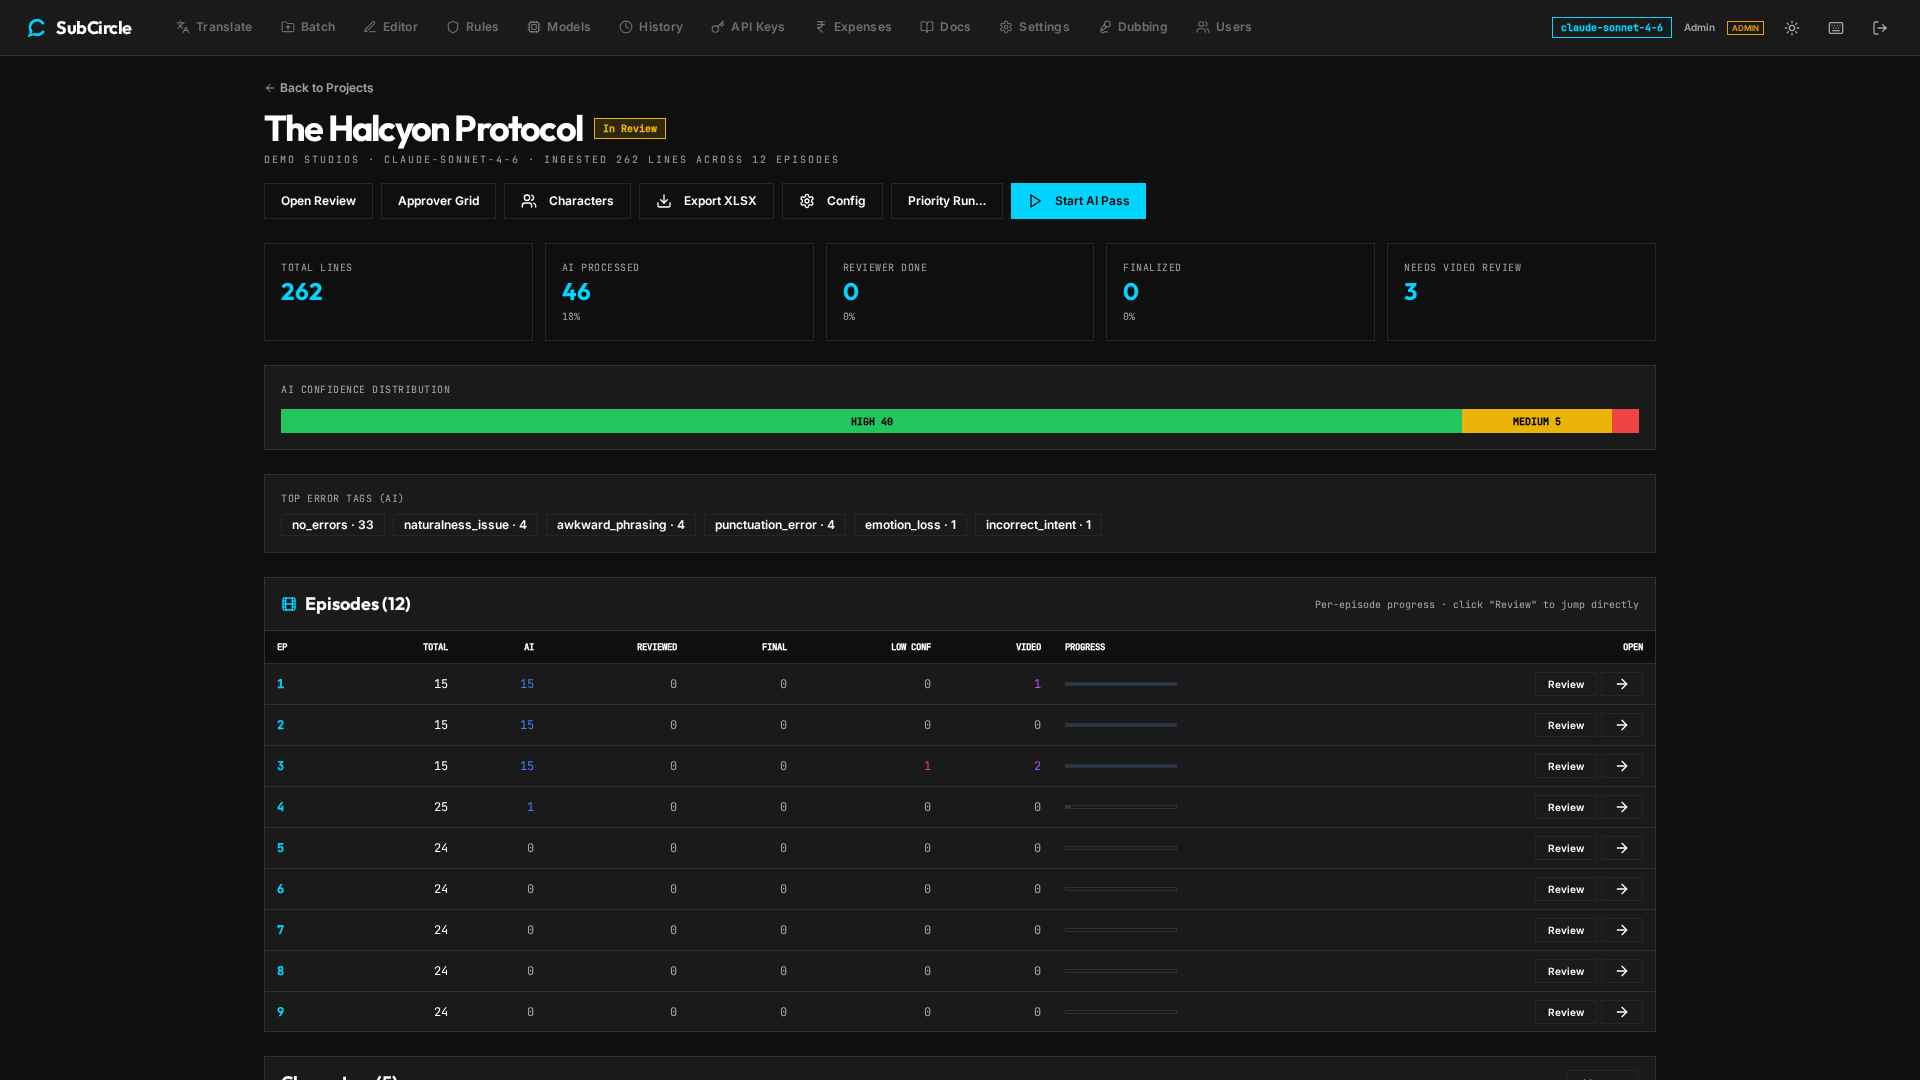Click the Open Review button

(x=318, y=201)
